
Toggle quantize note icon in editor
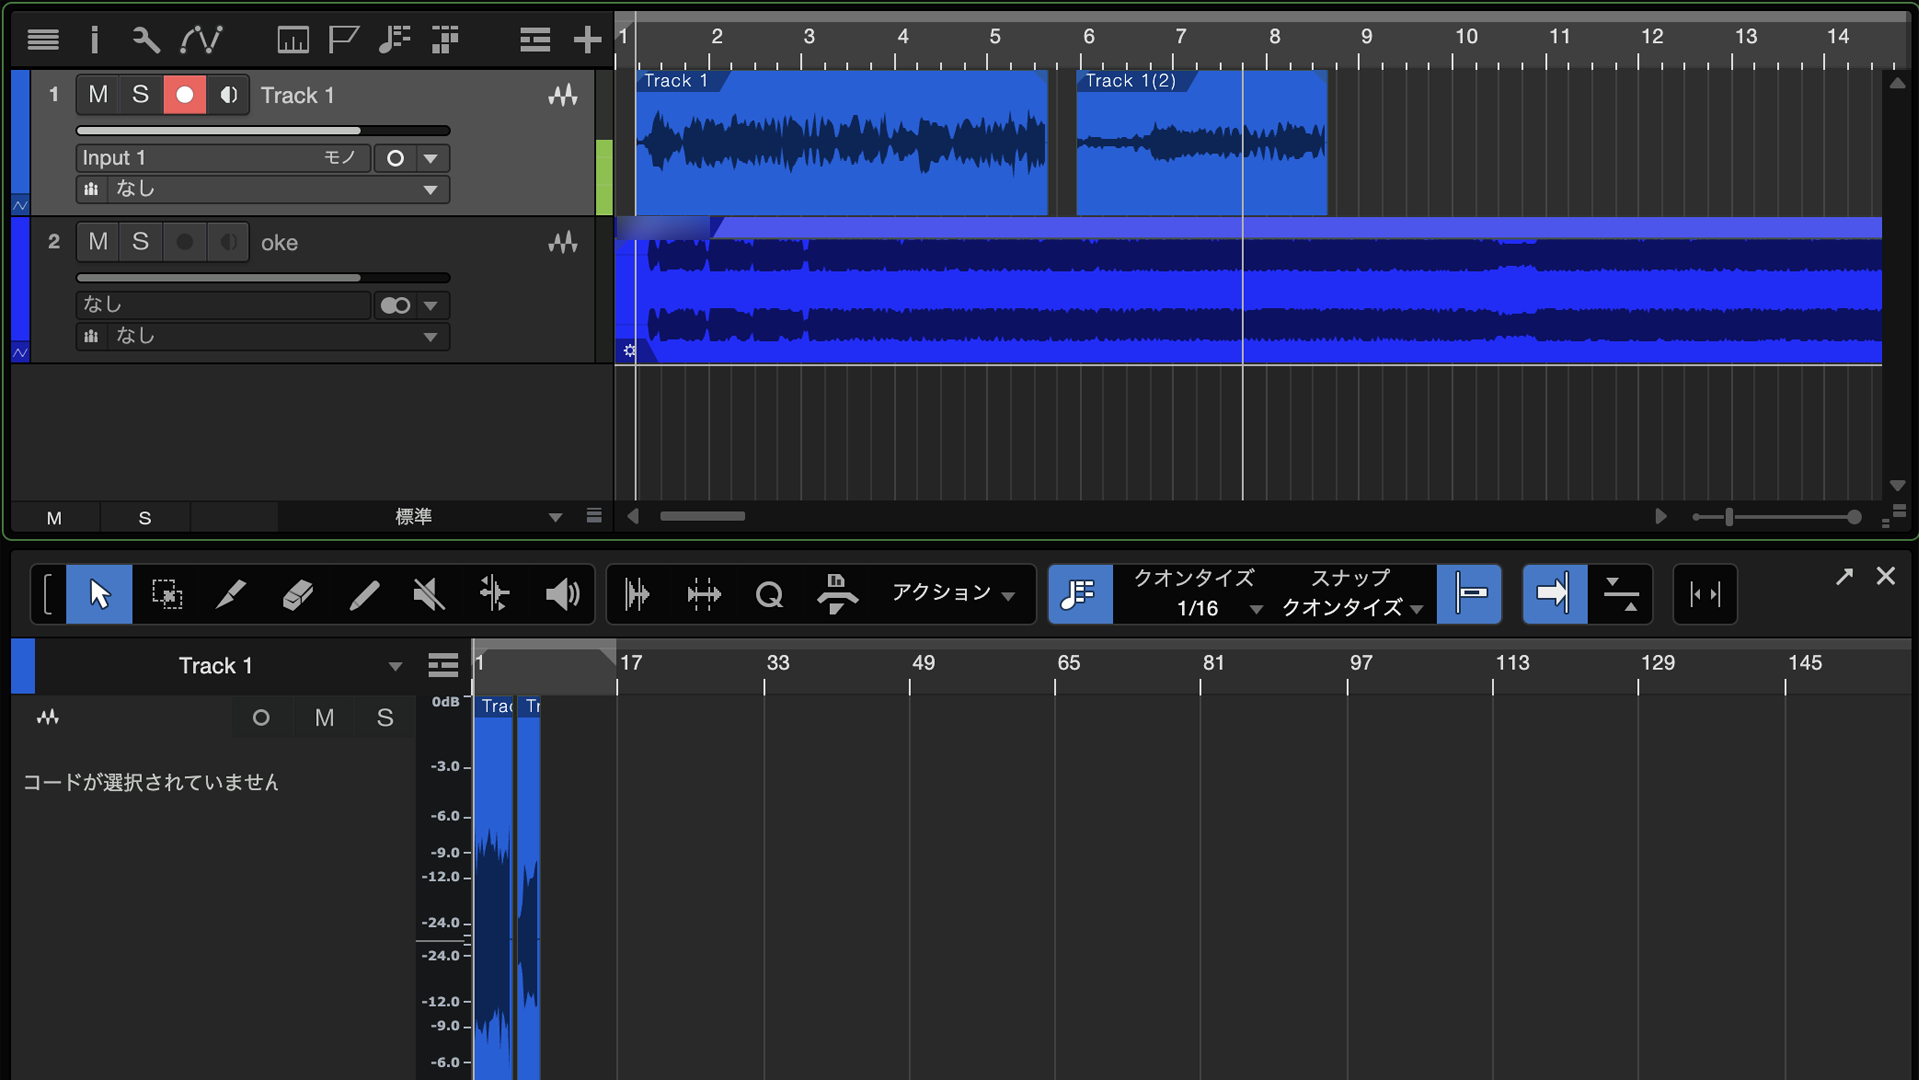(1080, 594)
